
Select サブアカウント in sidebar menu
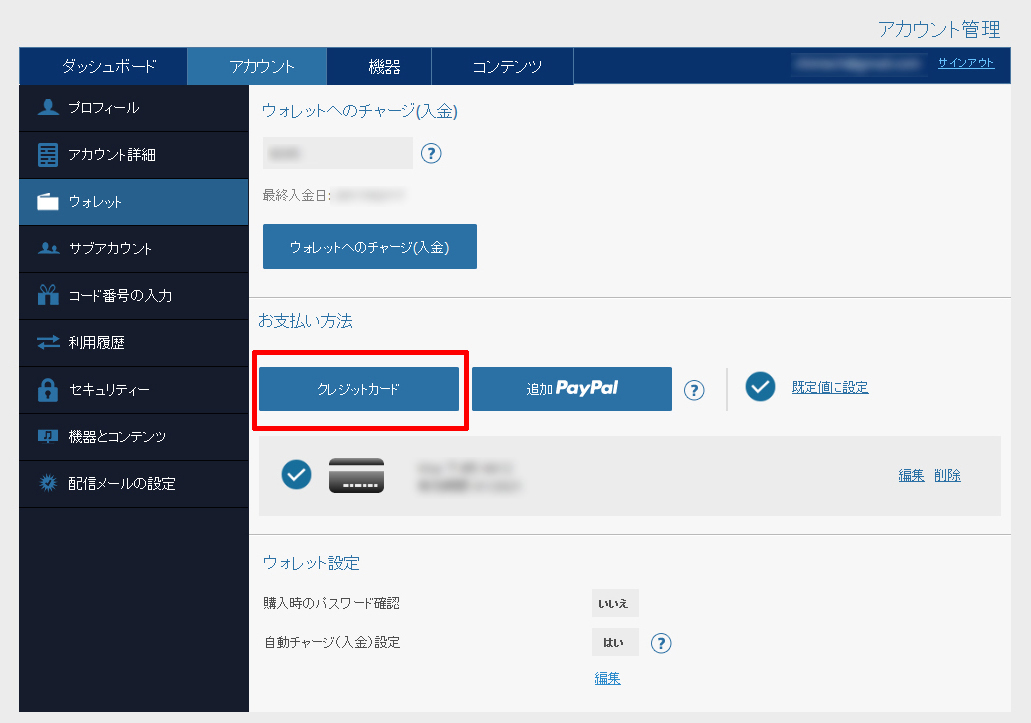(134, 249)
